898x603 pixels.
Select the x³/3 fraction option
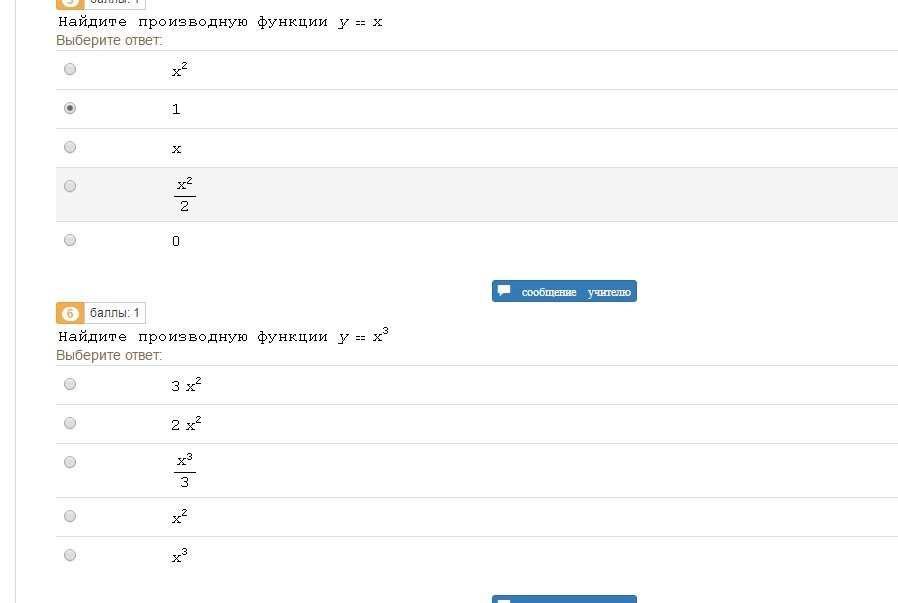tap(70, 462)
